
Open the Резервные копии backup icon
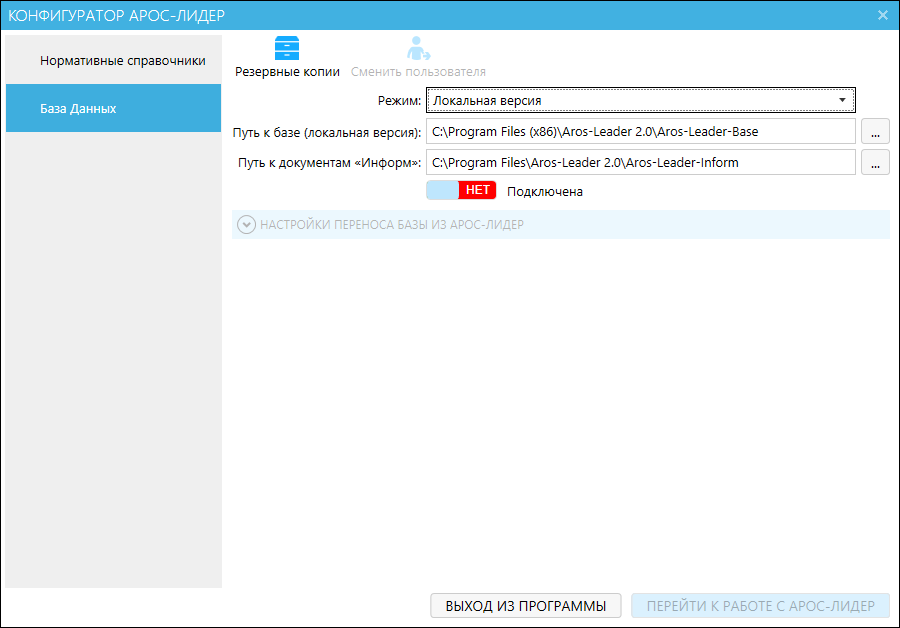(286, 48)
